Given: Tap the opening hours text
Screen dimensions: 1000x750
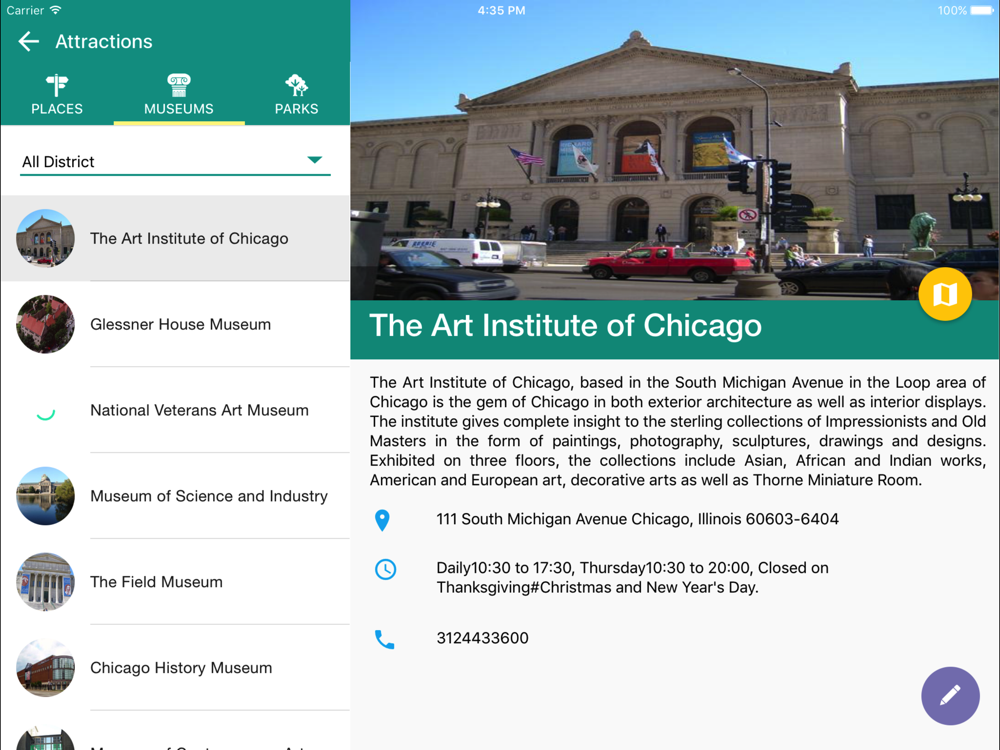Looking at the screenshot, I should [x=632, y=577].
